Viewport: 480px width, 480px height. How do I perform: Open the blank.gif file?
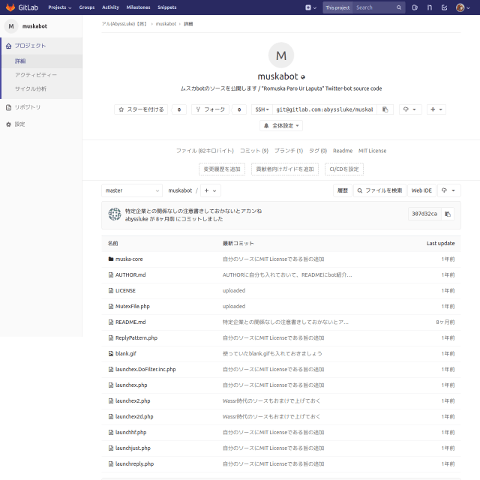tap(126, 354)
